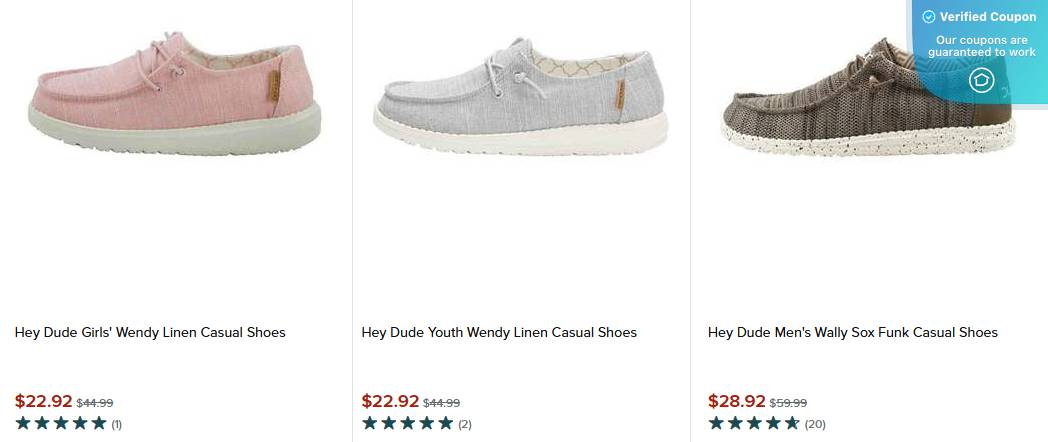Click crossed-out $44.99 price under Girls' Wendy
Viewport: 1048px width, 442px height.
[95, 403]
